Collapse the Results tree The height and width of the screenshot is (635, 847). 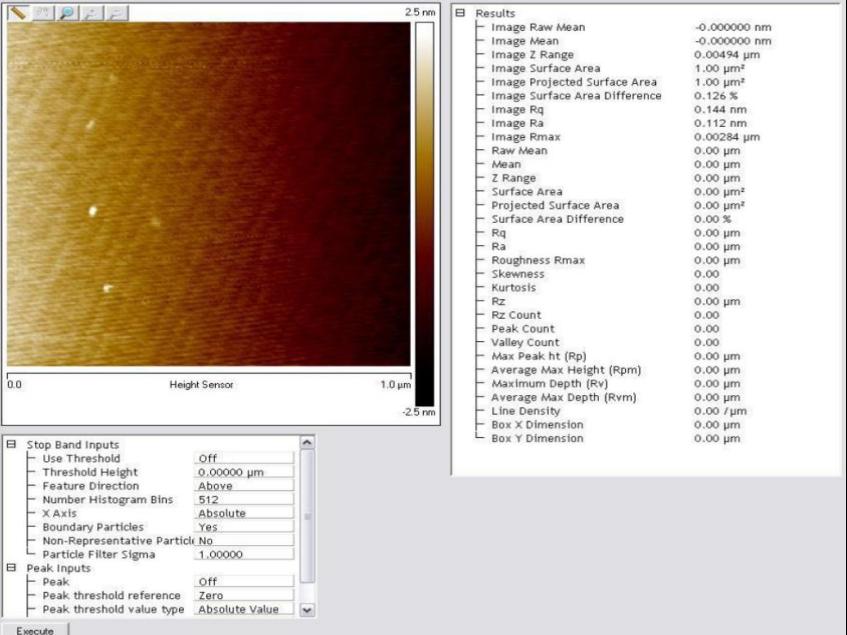(x=460, y=13)
